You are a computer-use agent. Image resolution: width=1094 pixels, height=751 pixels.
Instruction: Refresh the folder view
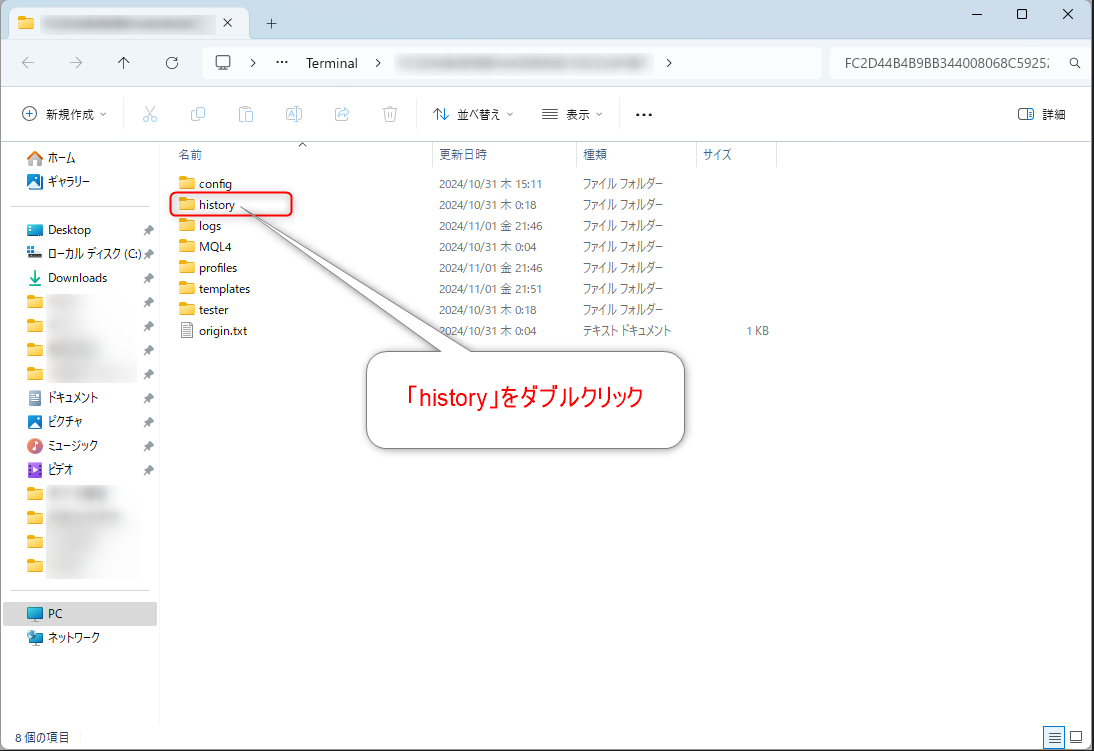pos(171,62)
